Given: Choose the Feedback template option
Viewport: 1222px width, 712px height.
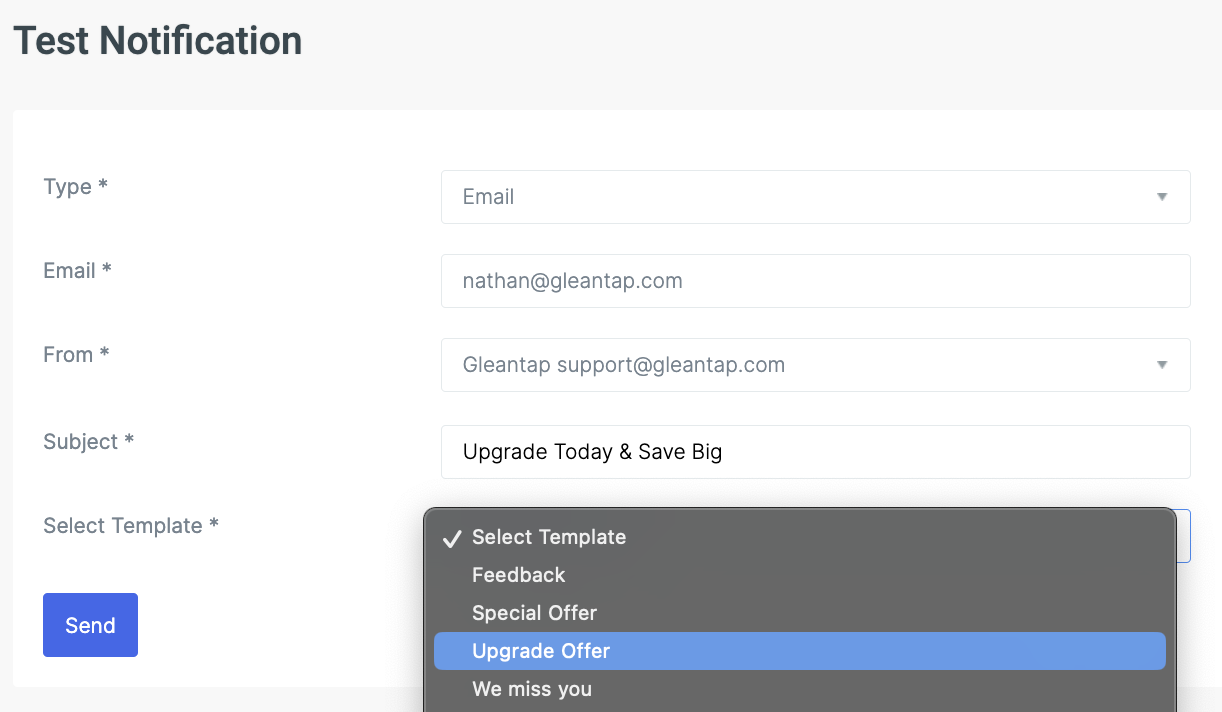Looking at the screenshot, I should click(x=518, y=575).
